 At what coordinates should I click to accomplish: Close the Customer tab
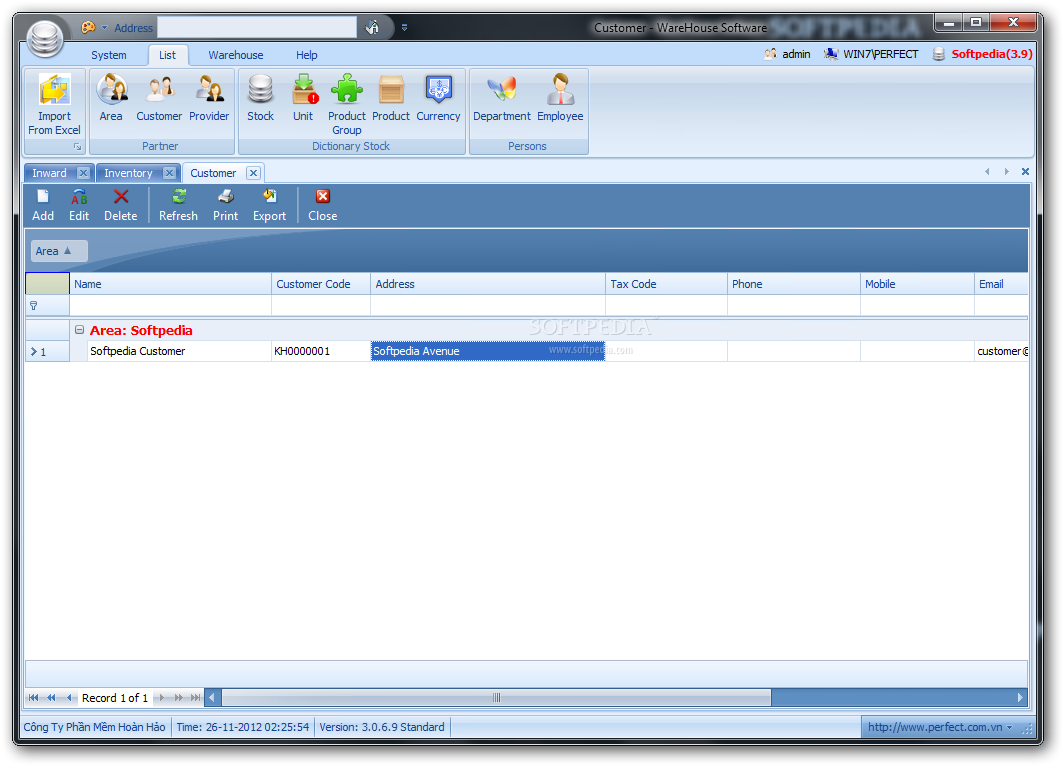pos(253,173)
